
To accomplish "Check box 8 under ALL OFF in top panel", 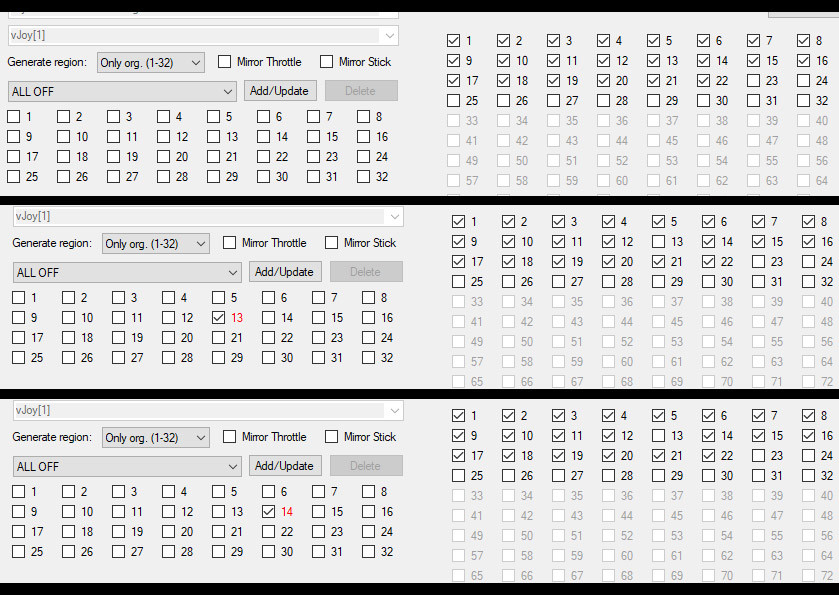I will [363, 116].
